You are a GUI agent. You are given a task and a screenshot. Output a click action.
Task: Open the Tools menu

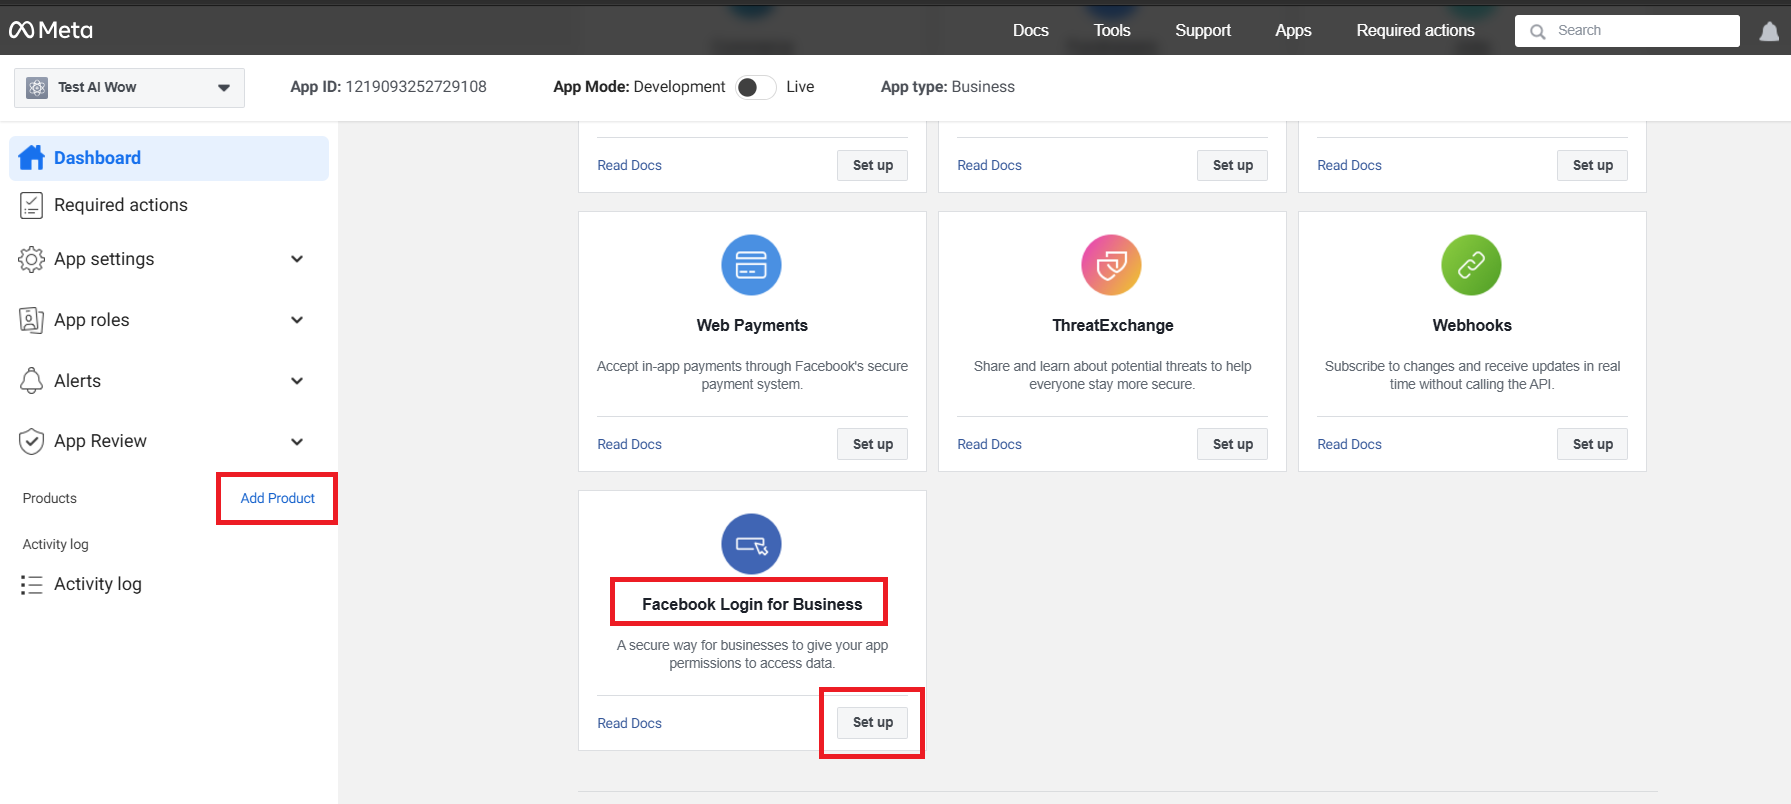(1112, 30)
